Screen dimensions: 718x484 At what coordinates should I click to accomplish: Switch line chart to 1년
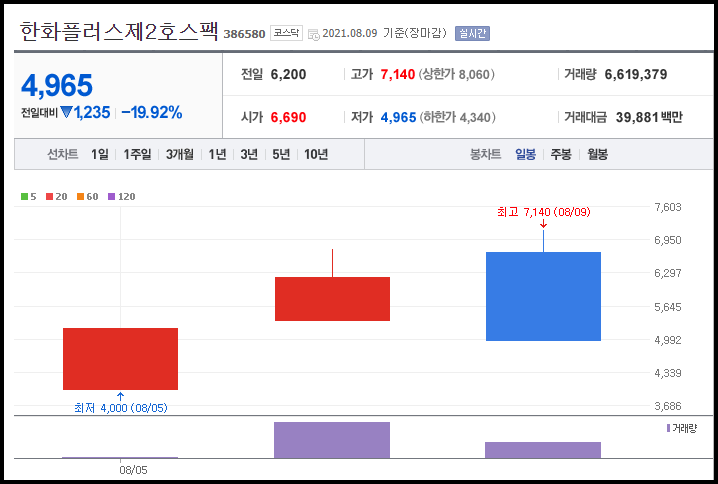coord(217,154)
